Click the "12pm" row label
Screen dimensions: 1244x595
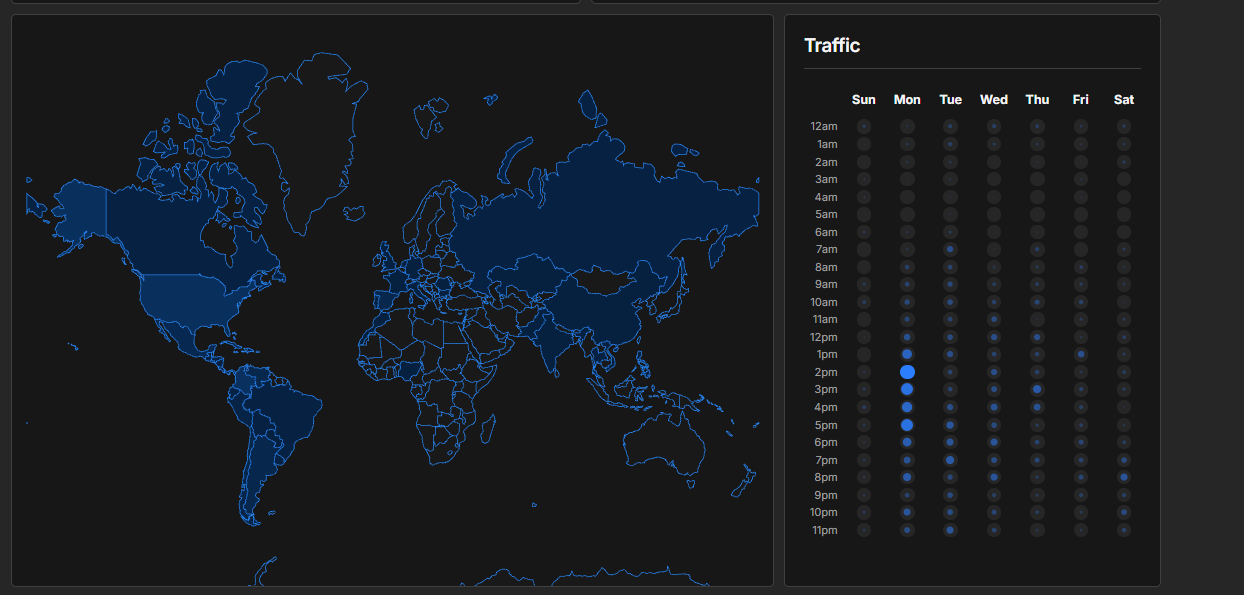tap(824, 337)
